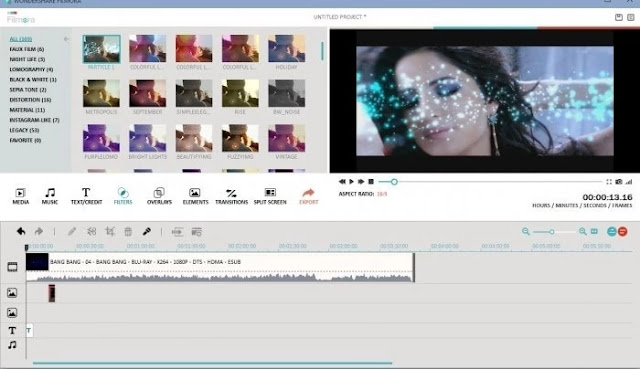Delete clip using trash icon

pos(128,231)
